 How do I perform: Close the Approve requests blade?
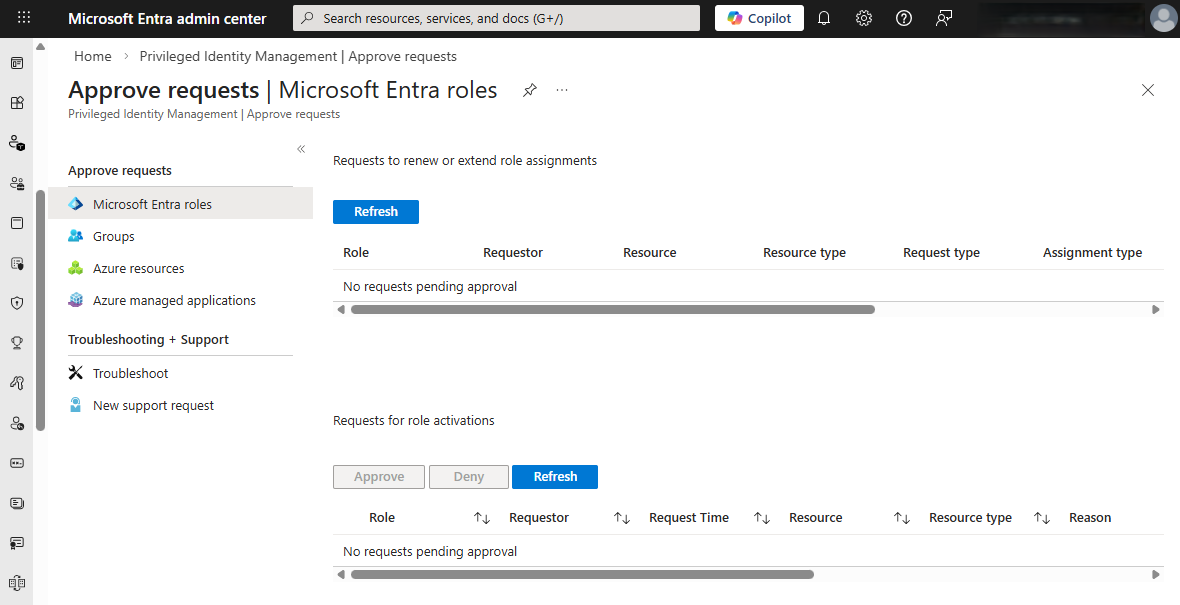click(x=1148, y=90)
